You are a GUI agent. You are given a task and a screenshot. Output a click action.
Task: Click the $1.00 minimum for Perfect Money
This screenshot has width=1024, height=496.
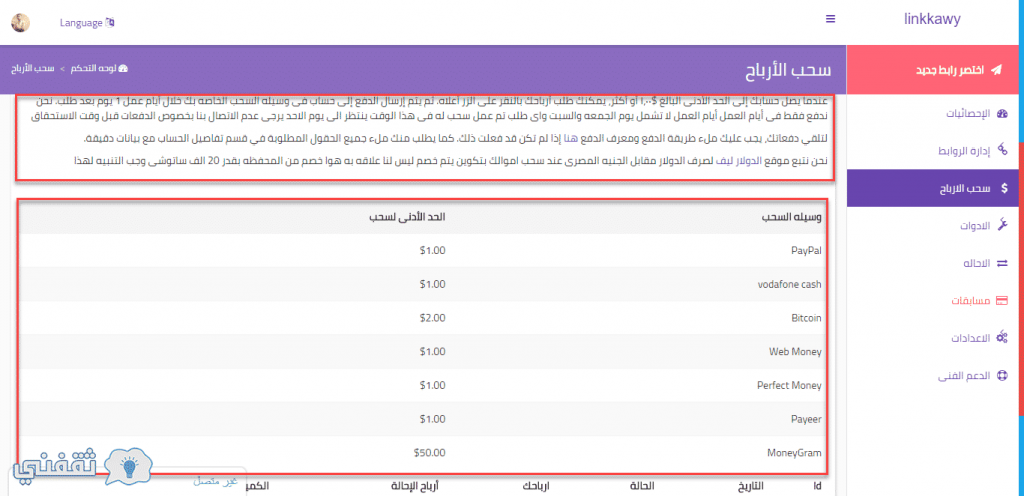pos(432,386)
